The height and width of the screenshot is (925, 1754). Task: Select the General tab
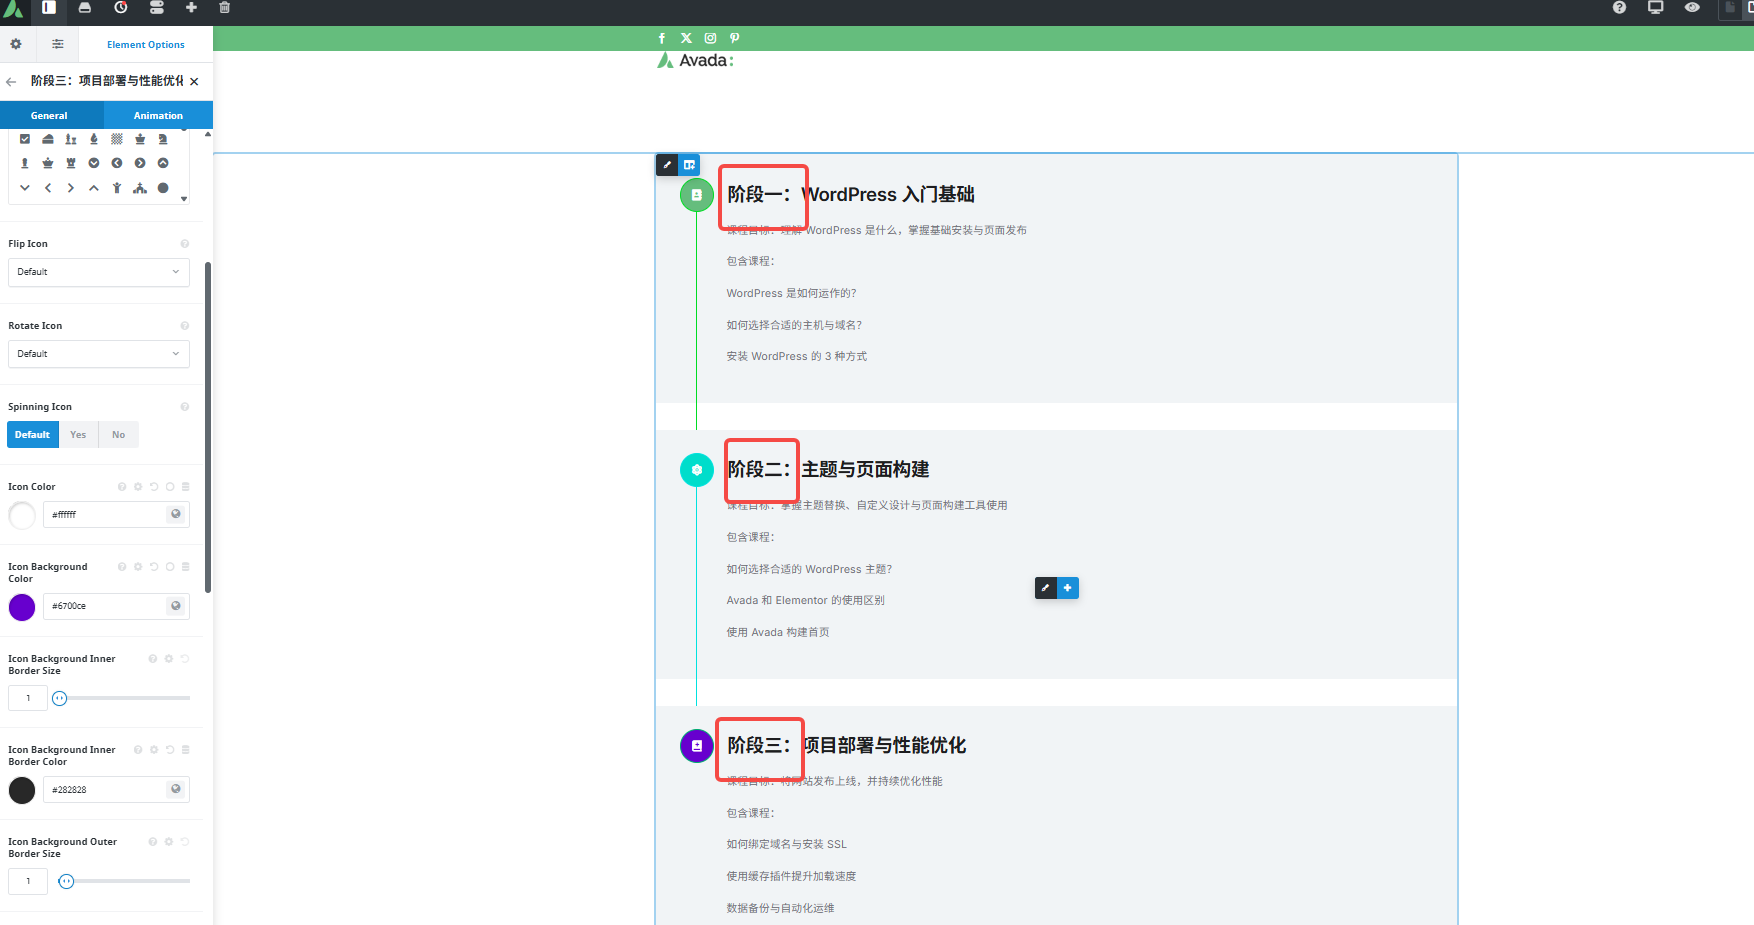click(x=49, y=115)
